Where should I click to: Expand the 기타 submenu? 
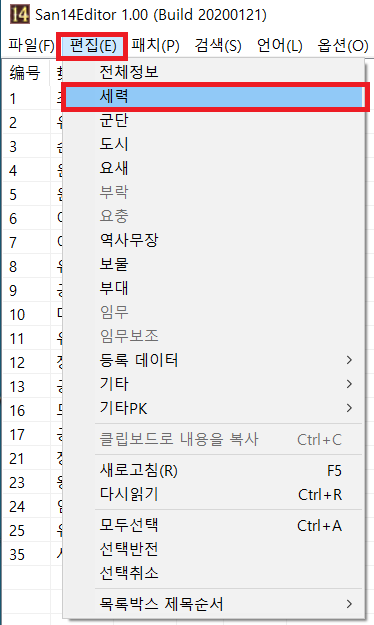click(x=215, y=384)
